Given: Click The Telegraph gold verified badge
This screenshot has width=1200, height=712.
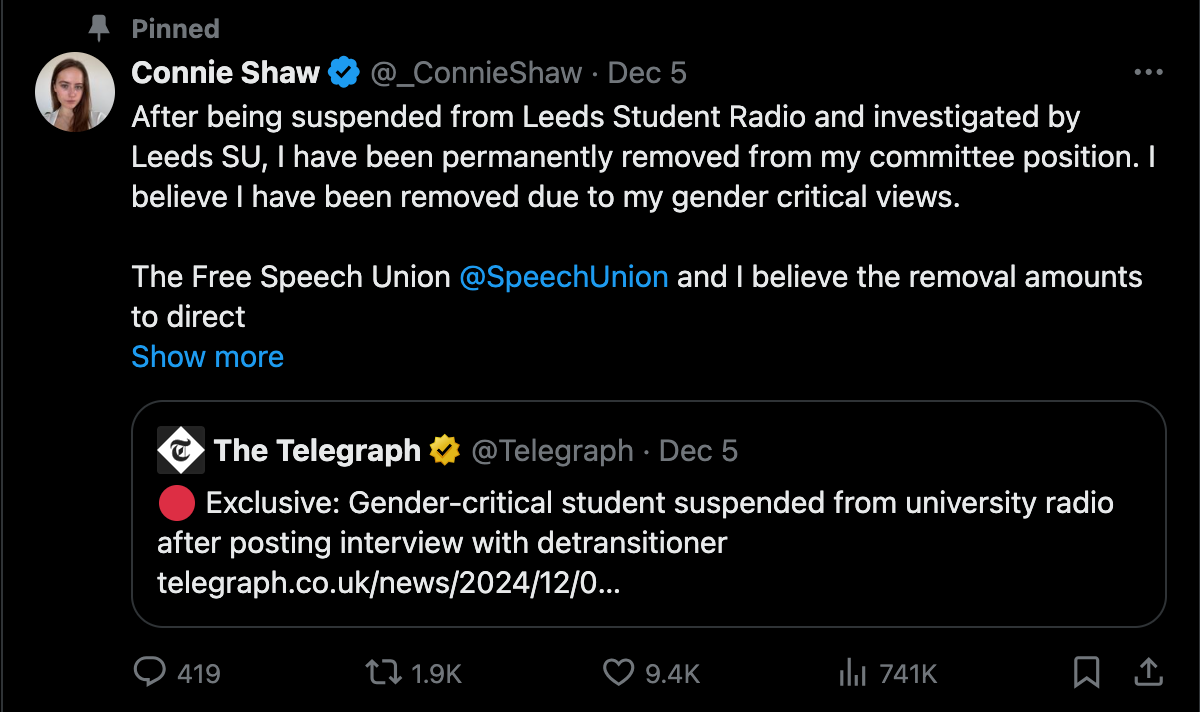Looking at the screenshot, I should [445, 451].
